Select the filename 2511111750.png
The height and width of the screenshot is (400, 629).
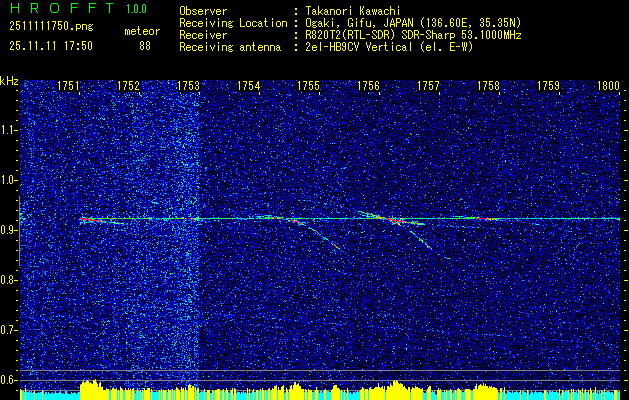coord(51,27)
